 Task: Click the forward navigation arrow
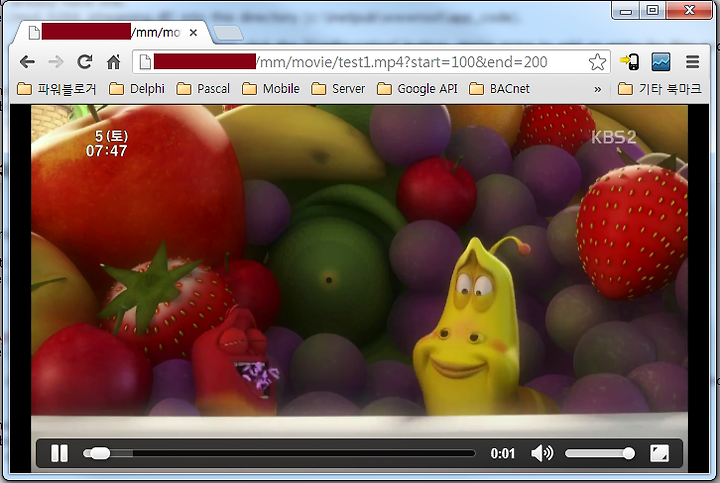56,62
